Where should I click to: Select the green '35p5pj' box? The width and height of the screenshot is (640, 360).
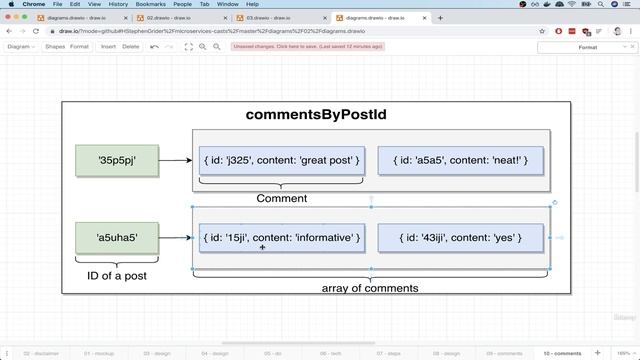[x=117, y=160]
